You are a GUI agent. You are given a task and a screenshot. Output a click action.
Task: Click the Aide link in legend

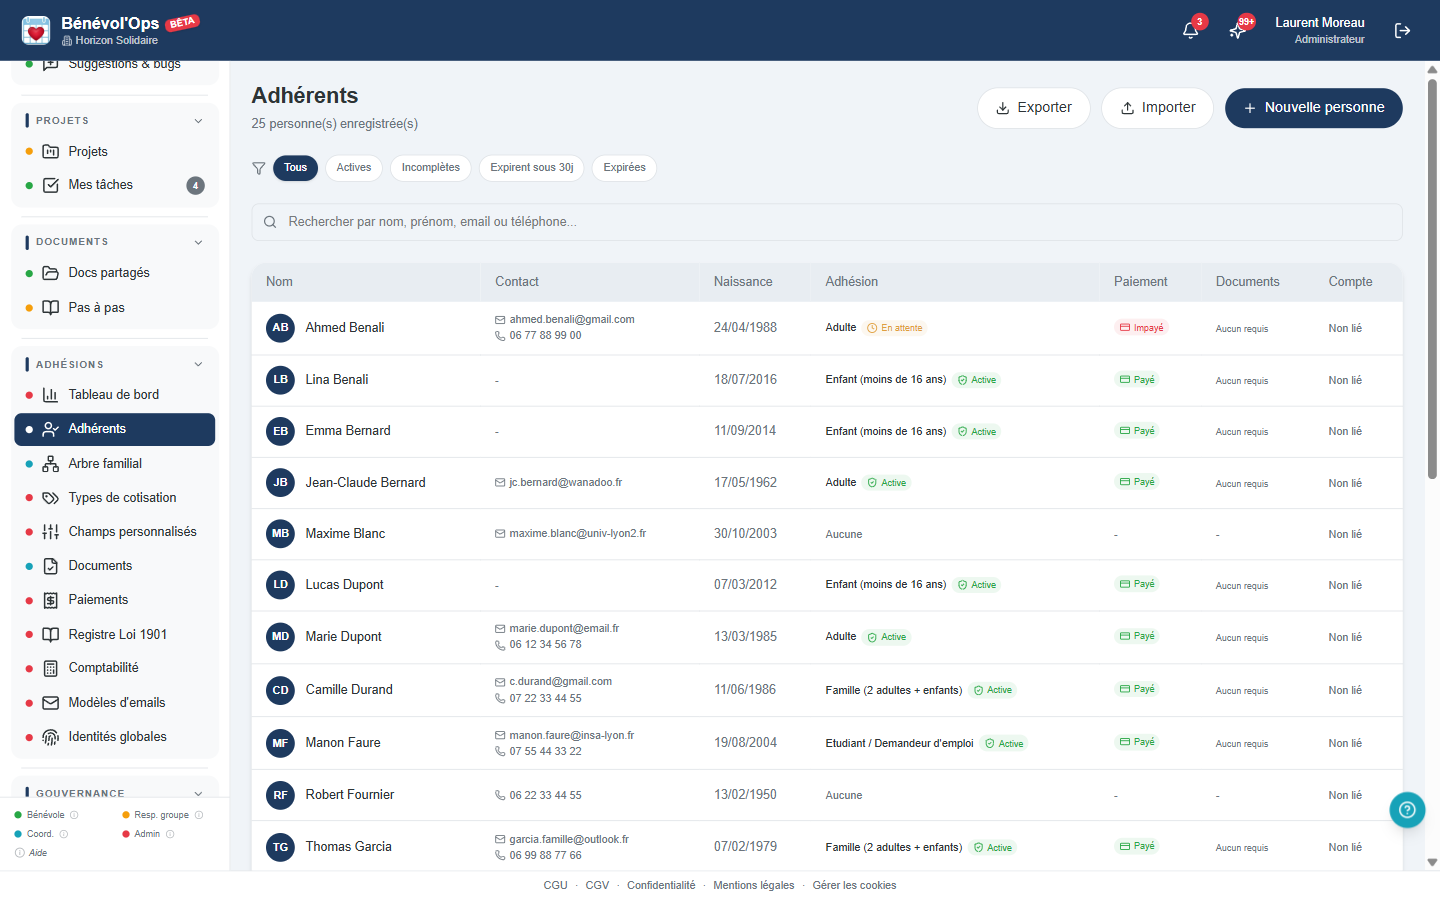(x=38, y=853)
